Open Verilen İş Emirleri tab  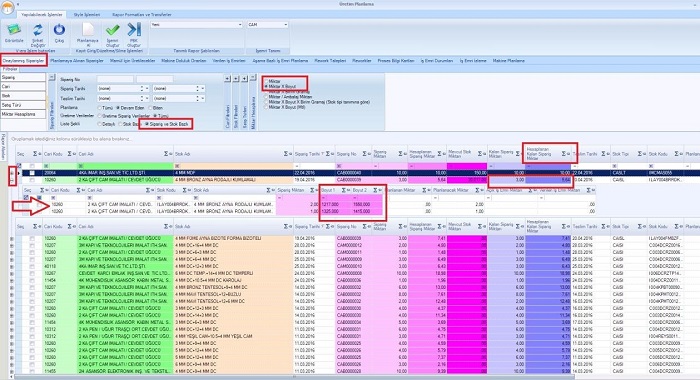tap(229, 61)
